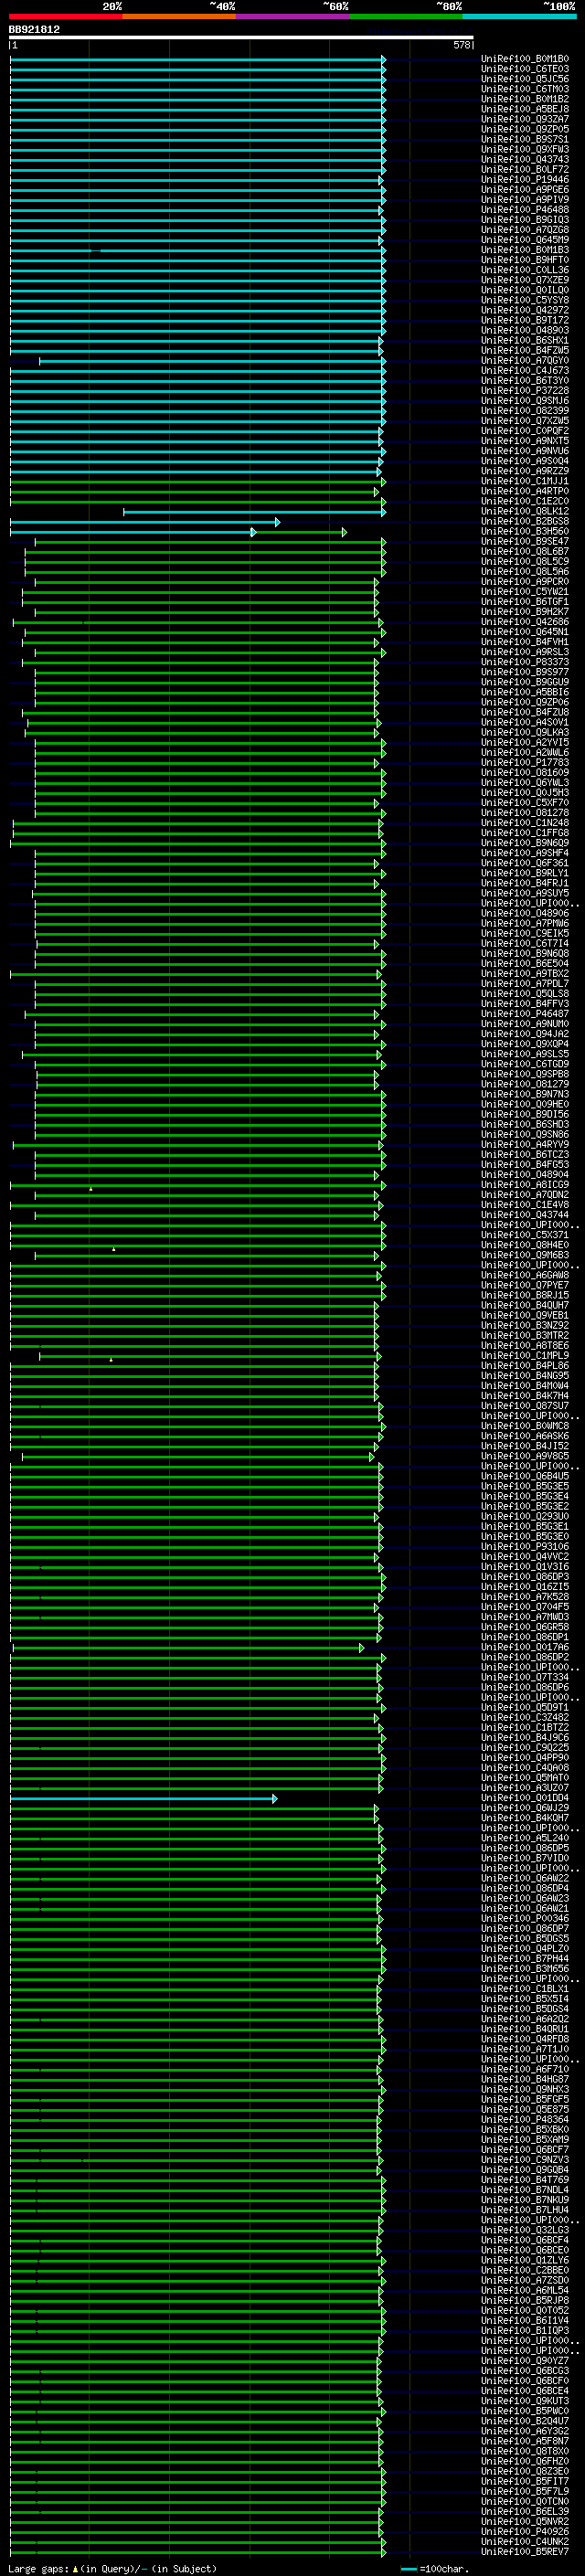The image size is (585, 2576).
Task: Click the purple ~60% identity legend segment
Action: pyautogui.click(x=293, y=16)
